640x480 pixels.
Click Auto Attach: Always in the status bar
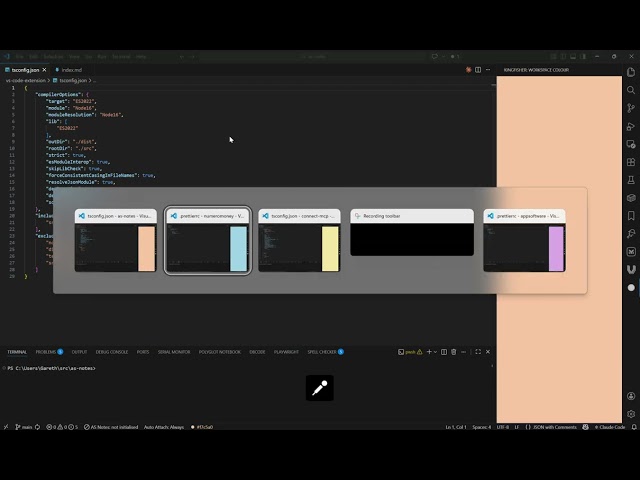click(164, 427)
